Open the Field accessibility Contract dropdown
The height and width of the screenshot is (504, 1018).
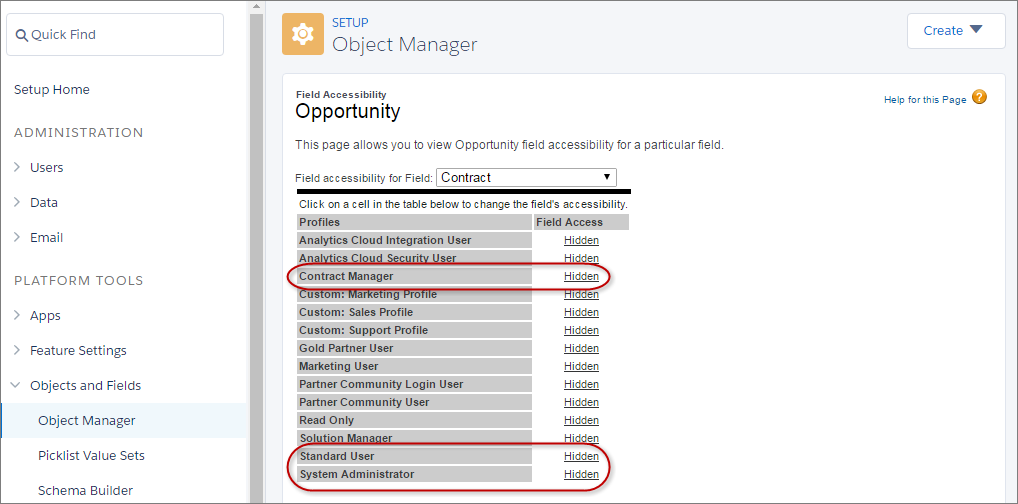tap(527, 177)
